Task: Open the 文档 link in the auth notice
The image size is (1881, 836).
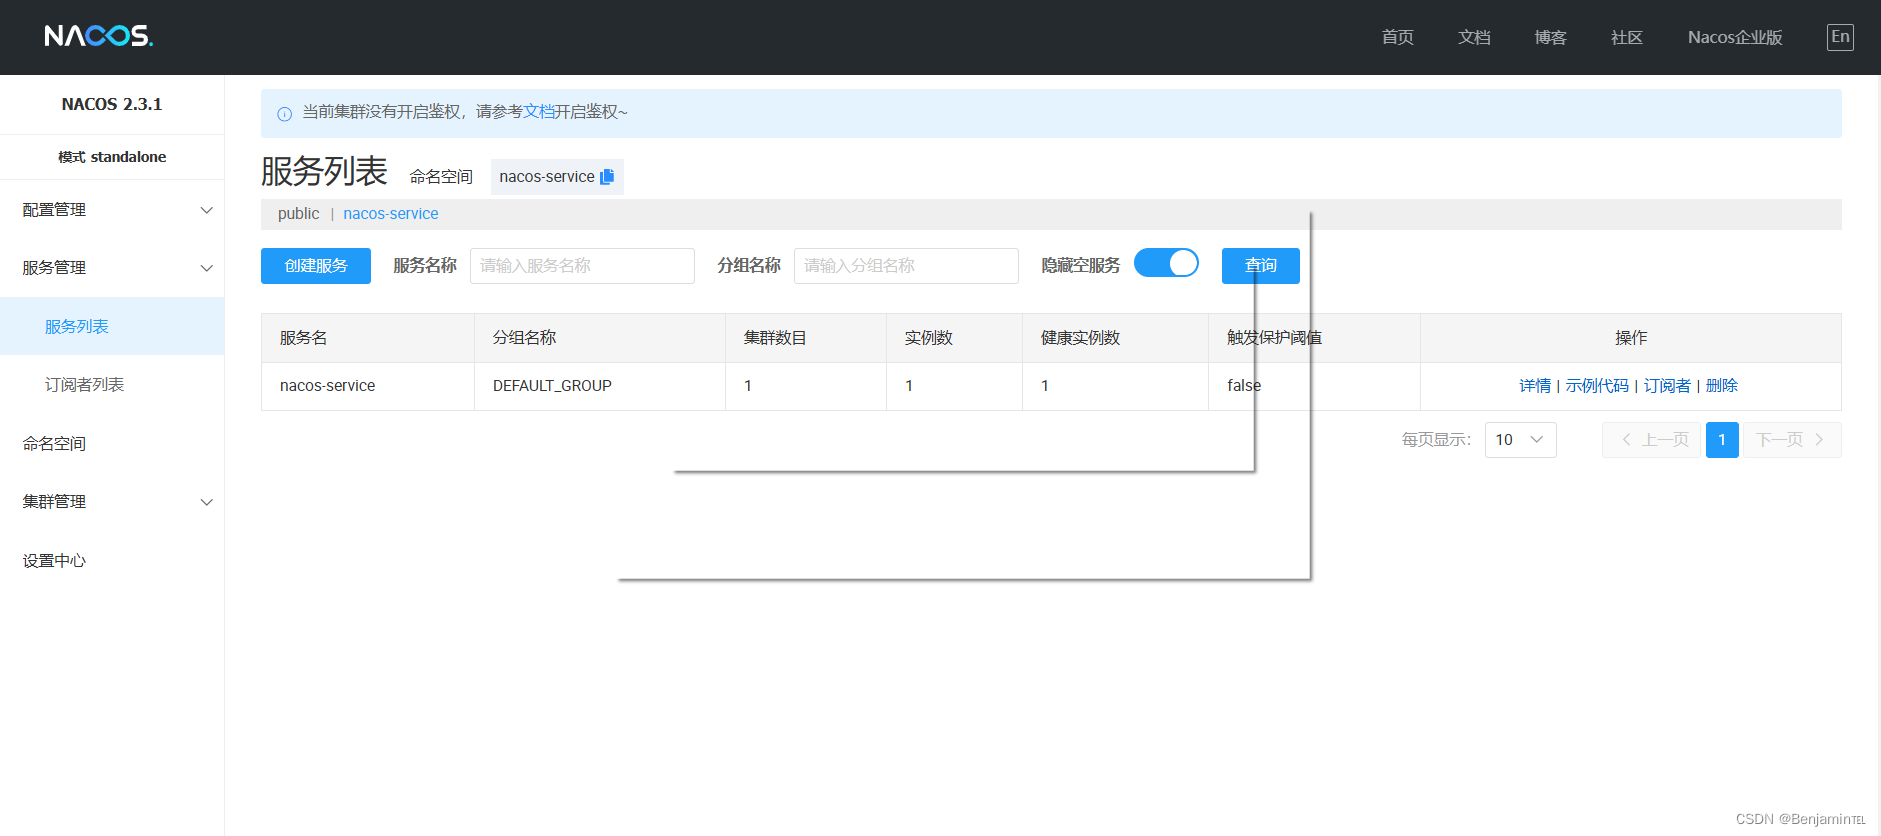Action: click(x=539, y=112)
